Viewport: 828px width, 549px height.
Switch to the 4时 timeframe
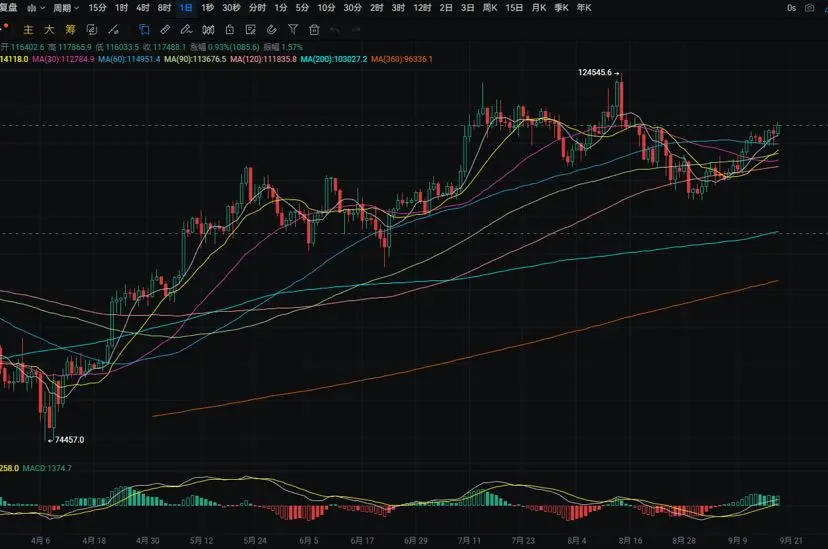point(143,8)
